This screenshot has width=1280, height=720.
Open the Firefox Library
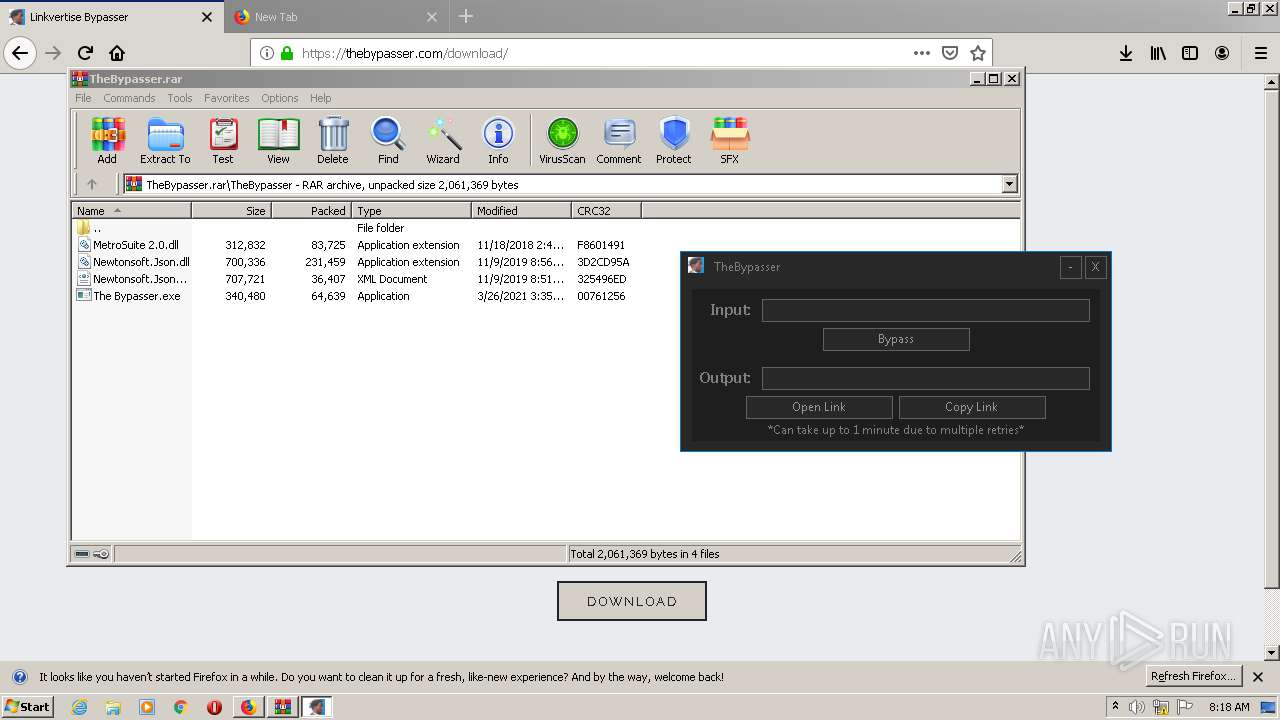pos(1158,53)
